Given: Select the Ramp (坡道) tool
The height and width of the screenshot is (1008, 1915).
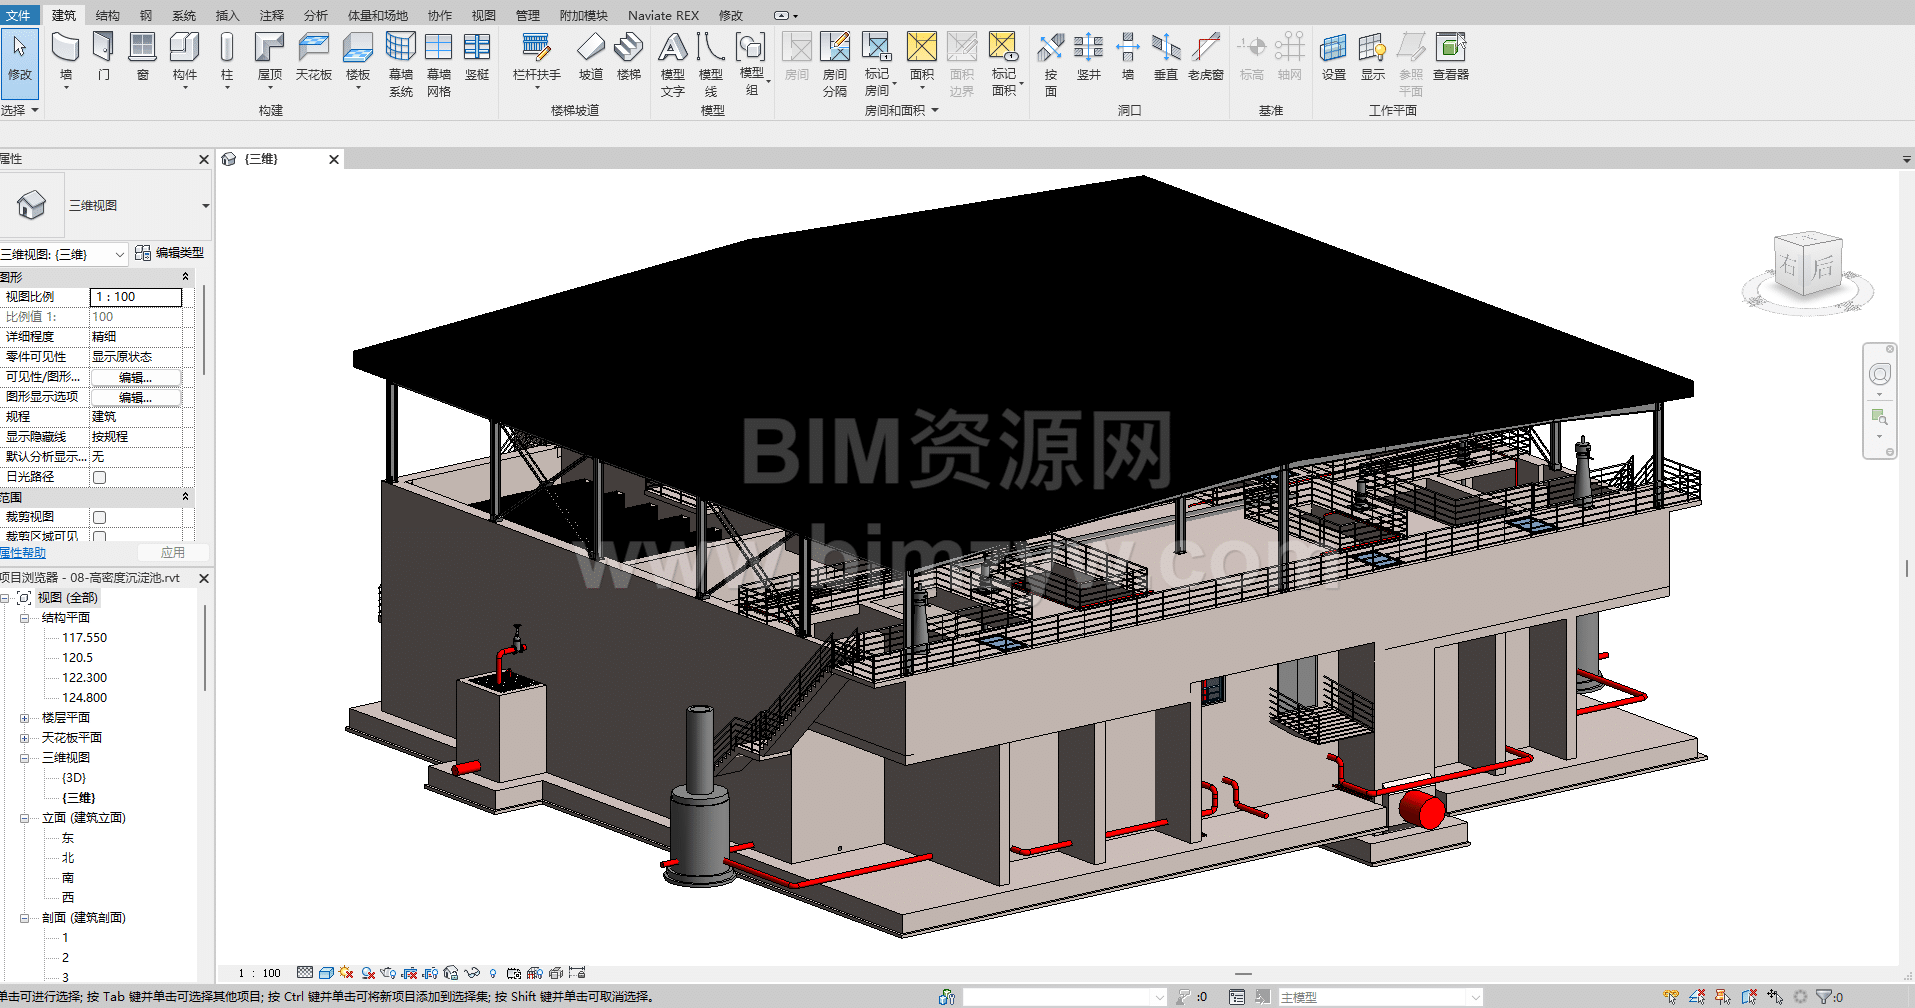Looking at the screenshot, I should 591,57.
